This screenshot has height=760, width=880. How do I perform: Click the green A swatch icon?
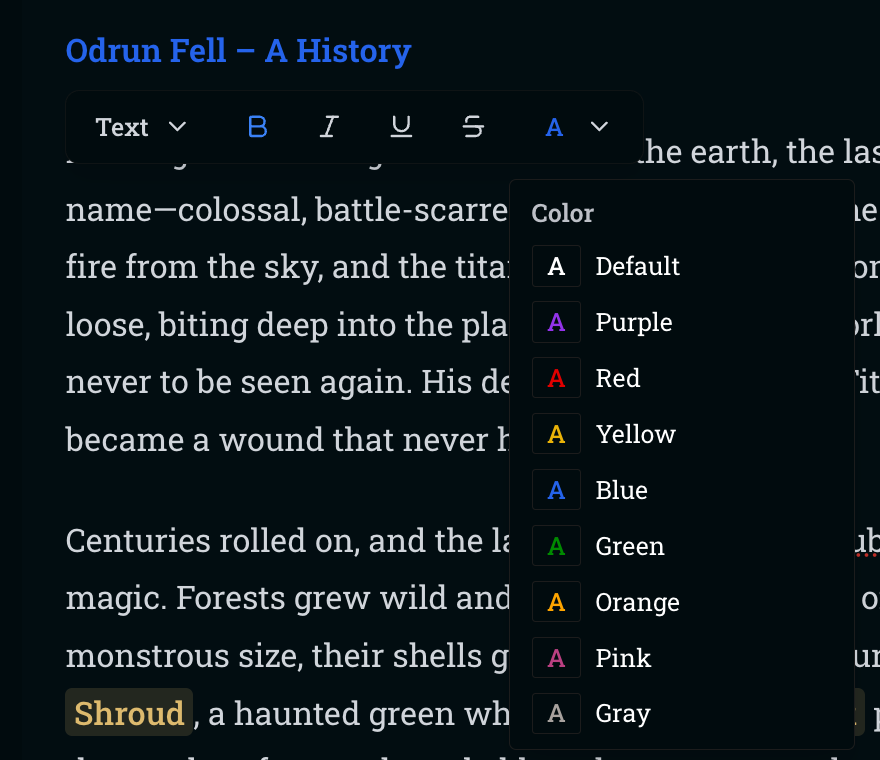click(557, 546)
